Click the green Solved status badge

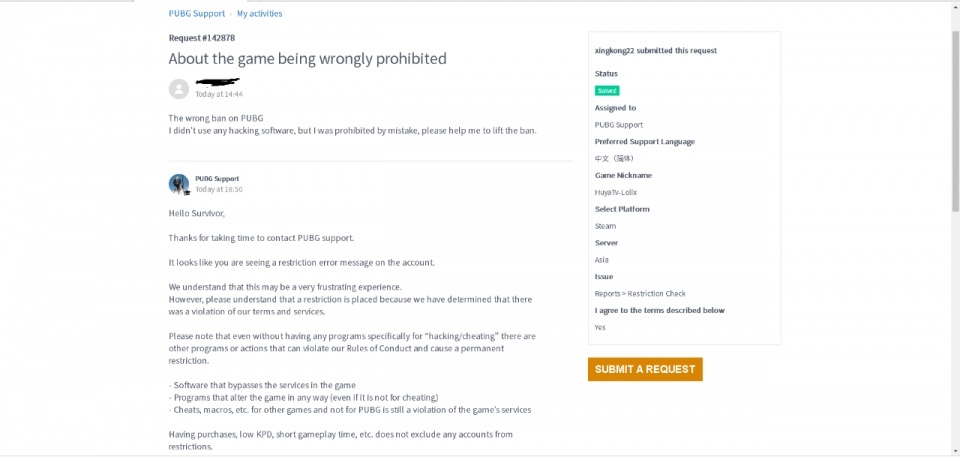[x=607, y=90]
